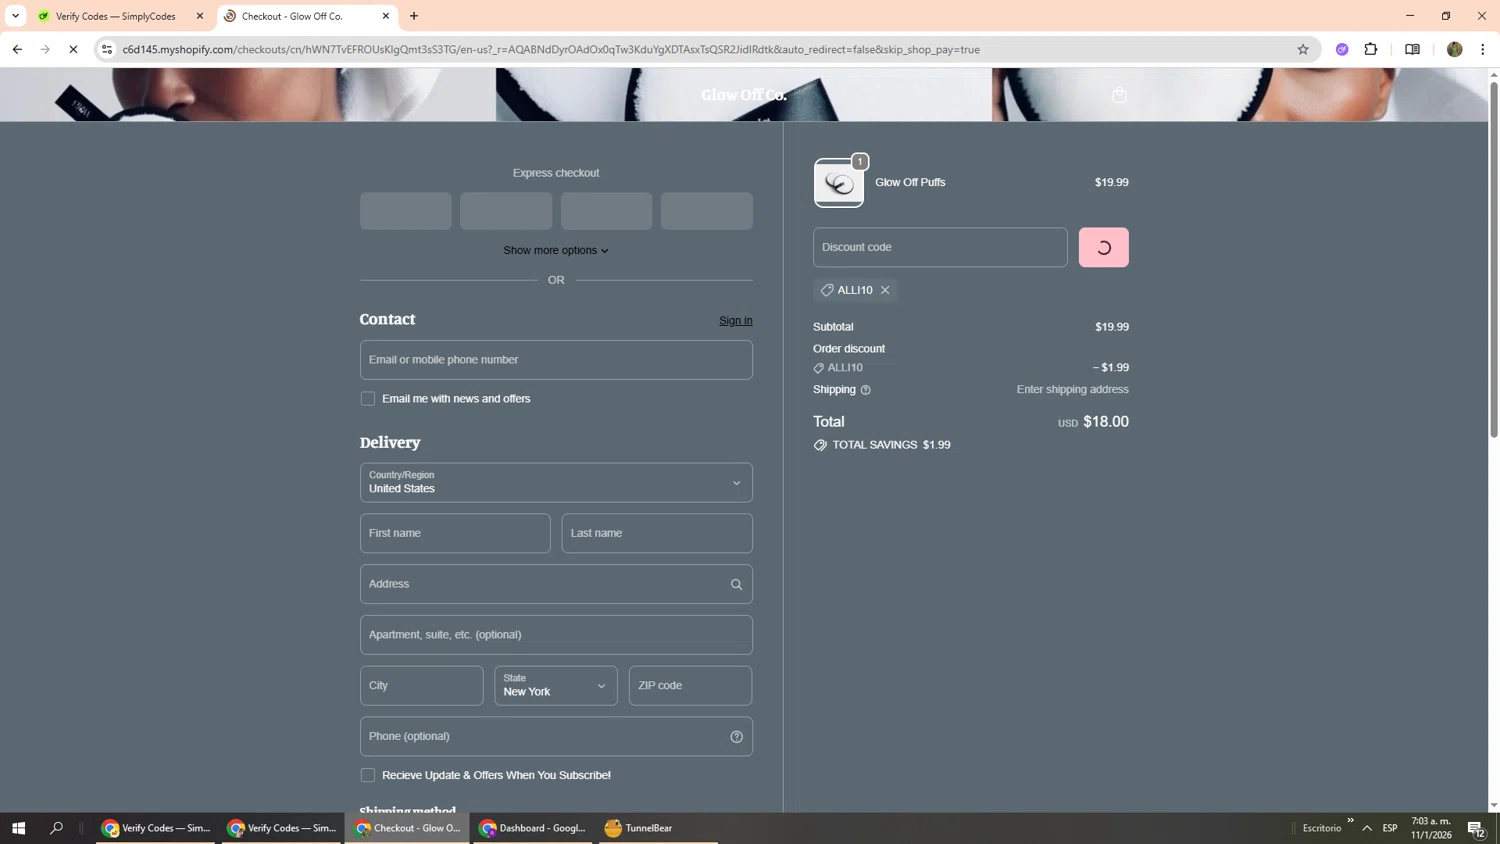
Task: Open notification center icon
Action: click(1476, 828)
